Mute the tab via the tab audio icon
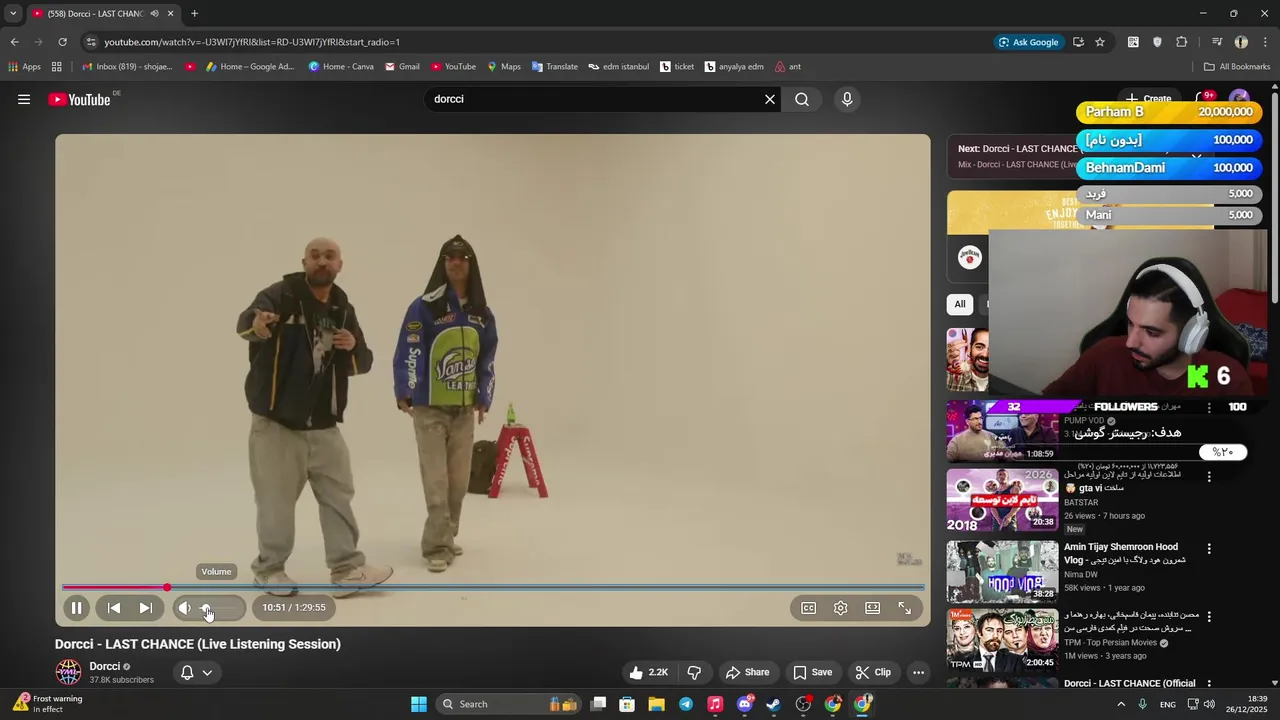The image size is (1280, 720). [154, 14]
